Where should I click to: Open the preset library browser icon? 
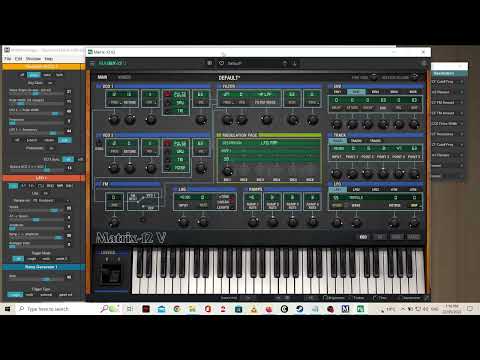(x=210, y=63)
